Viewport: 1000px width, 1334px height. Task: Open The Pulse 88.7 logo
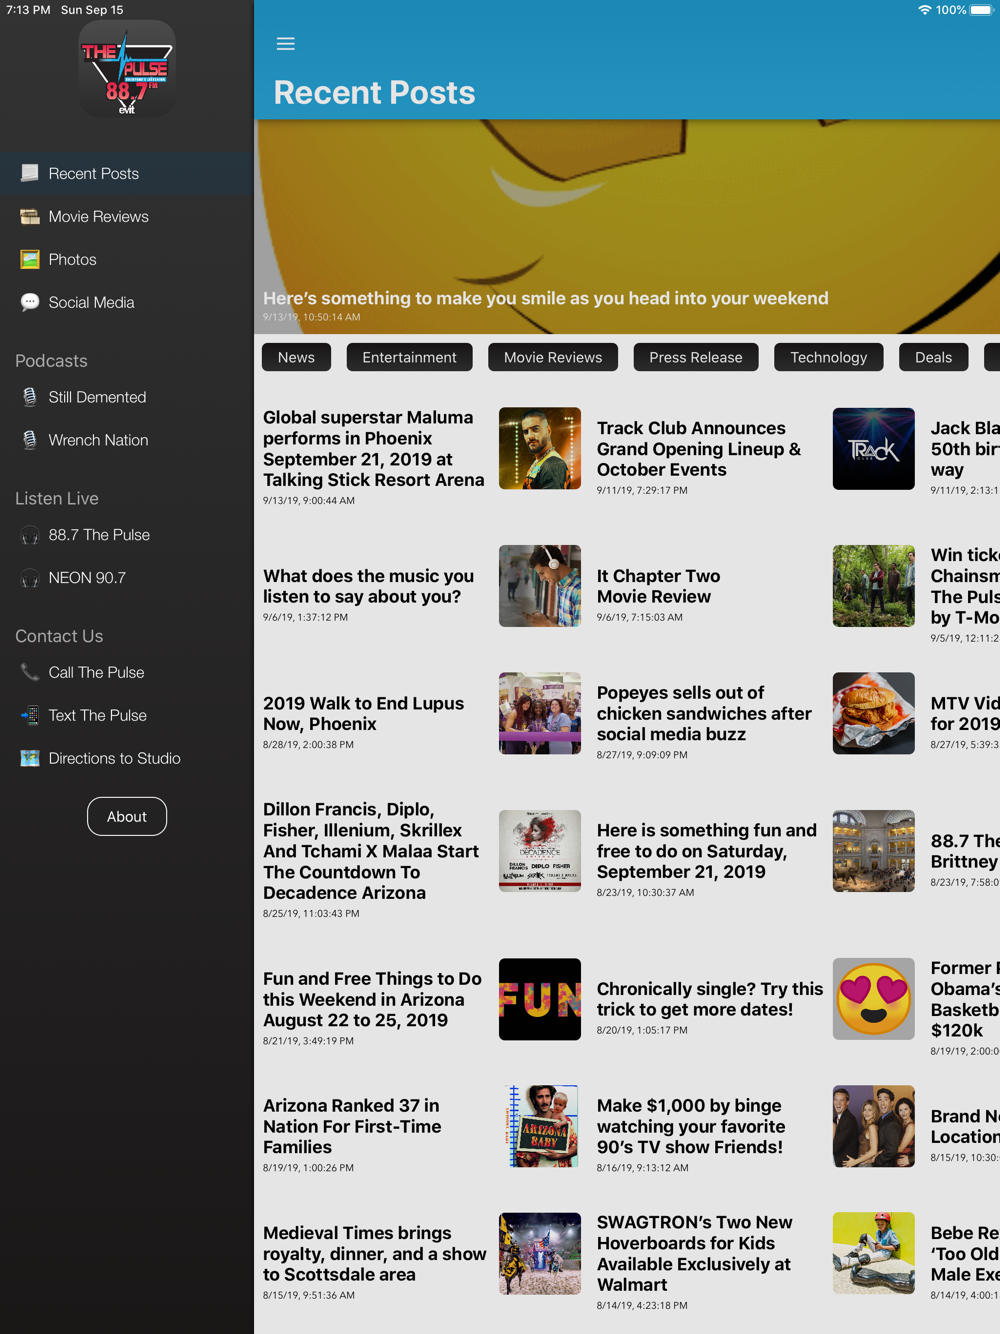pos(127,69)
